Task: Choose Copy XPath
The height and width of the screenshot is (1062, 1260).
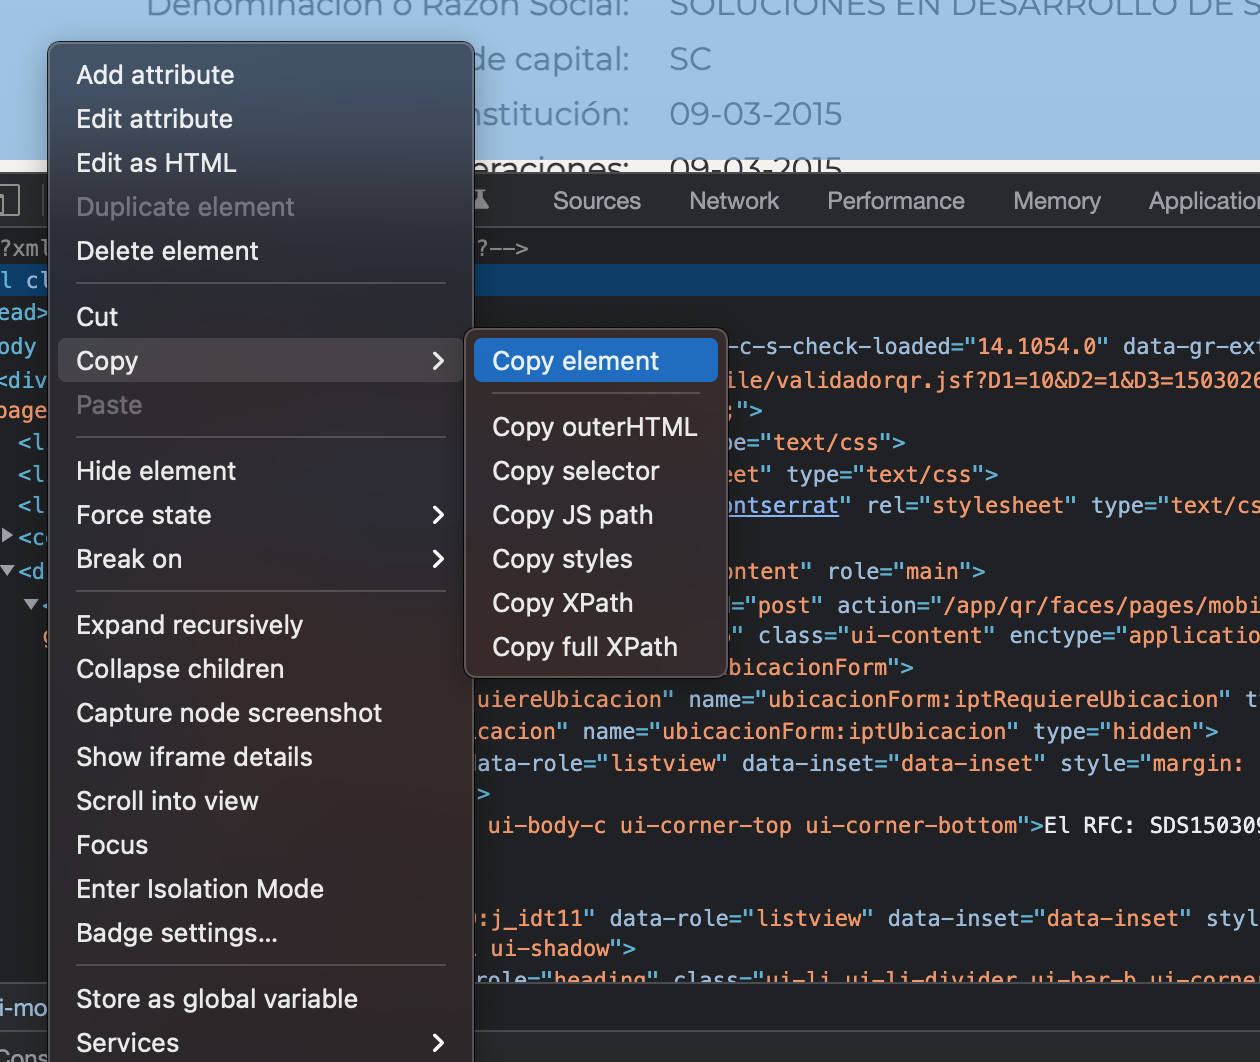Action: point(596,603)
